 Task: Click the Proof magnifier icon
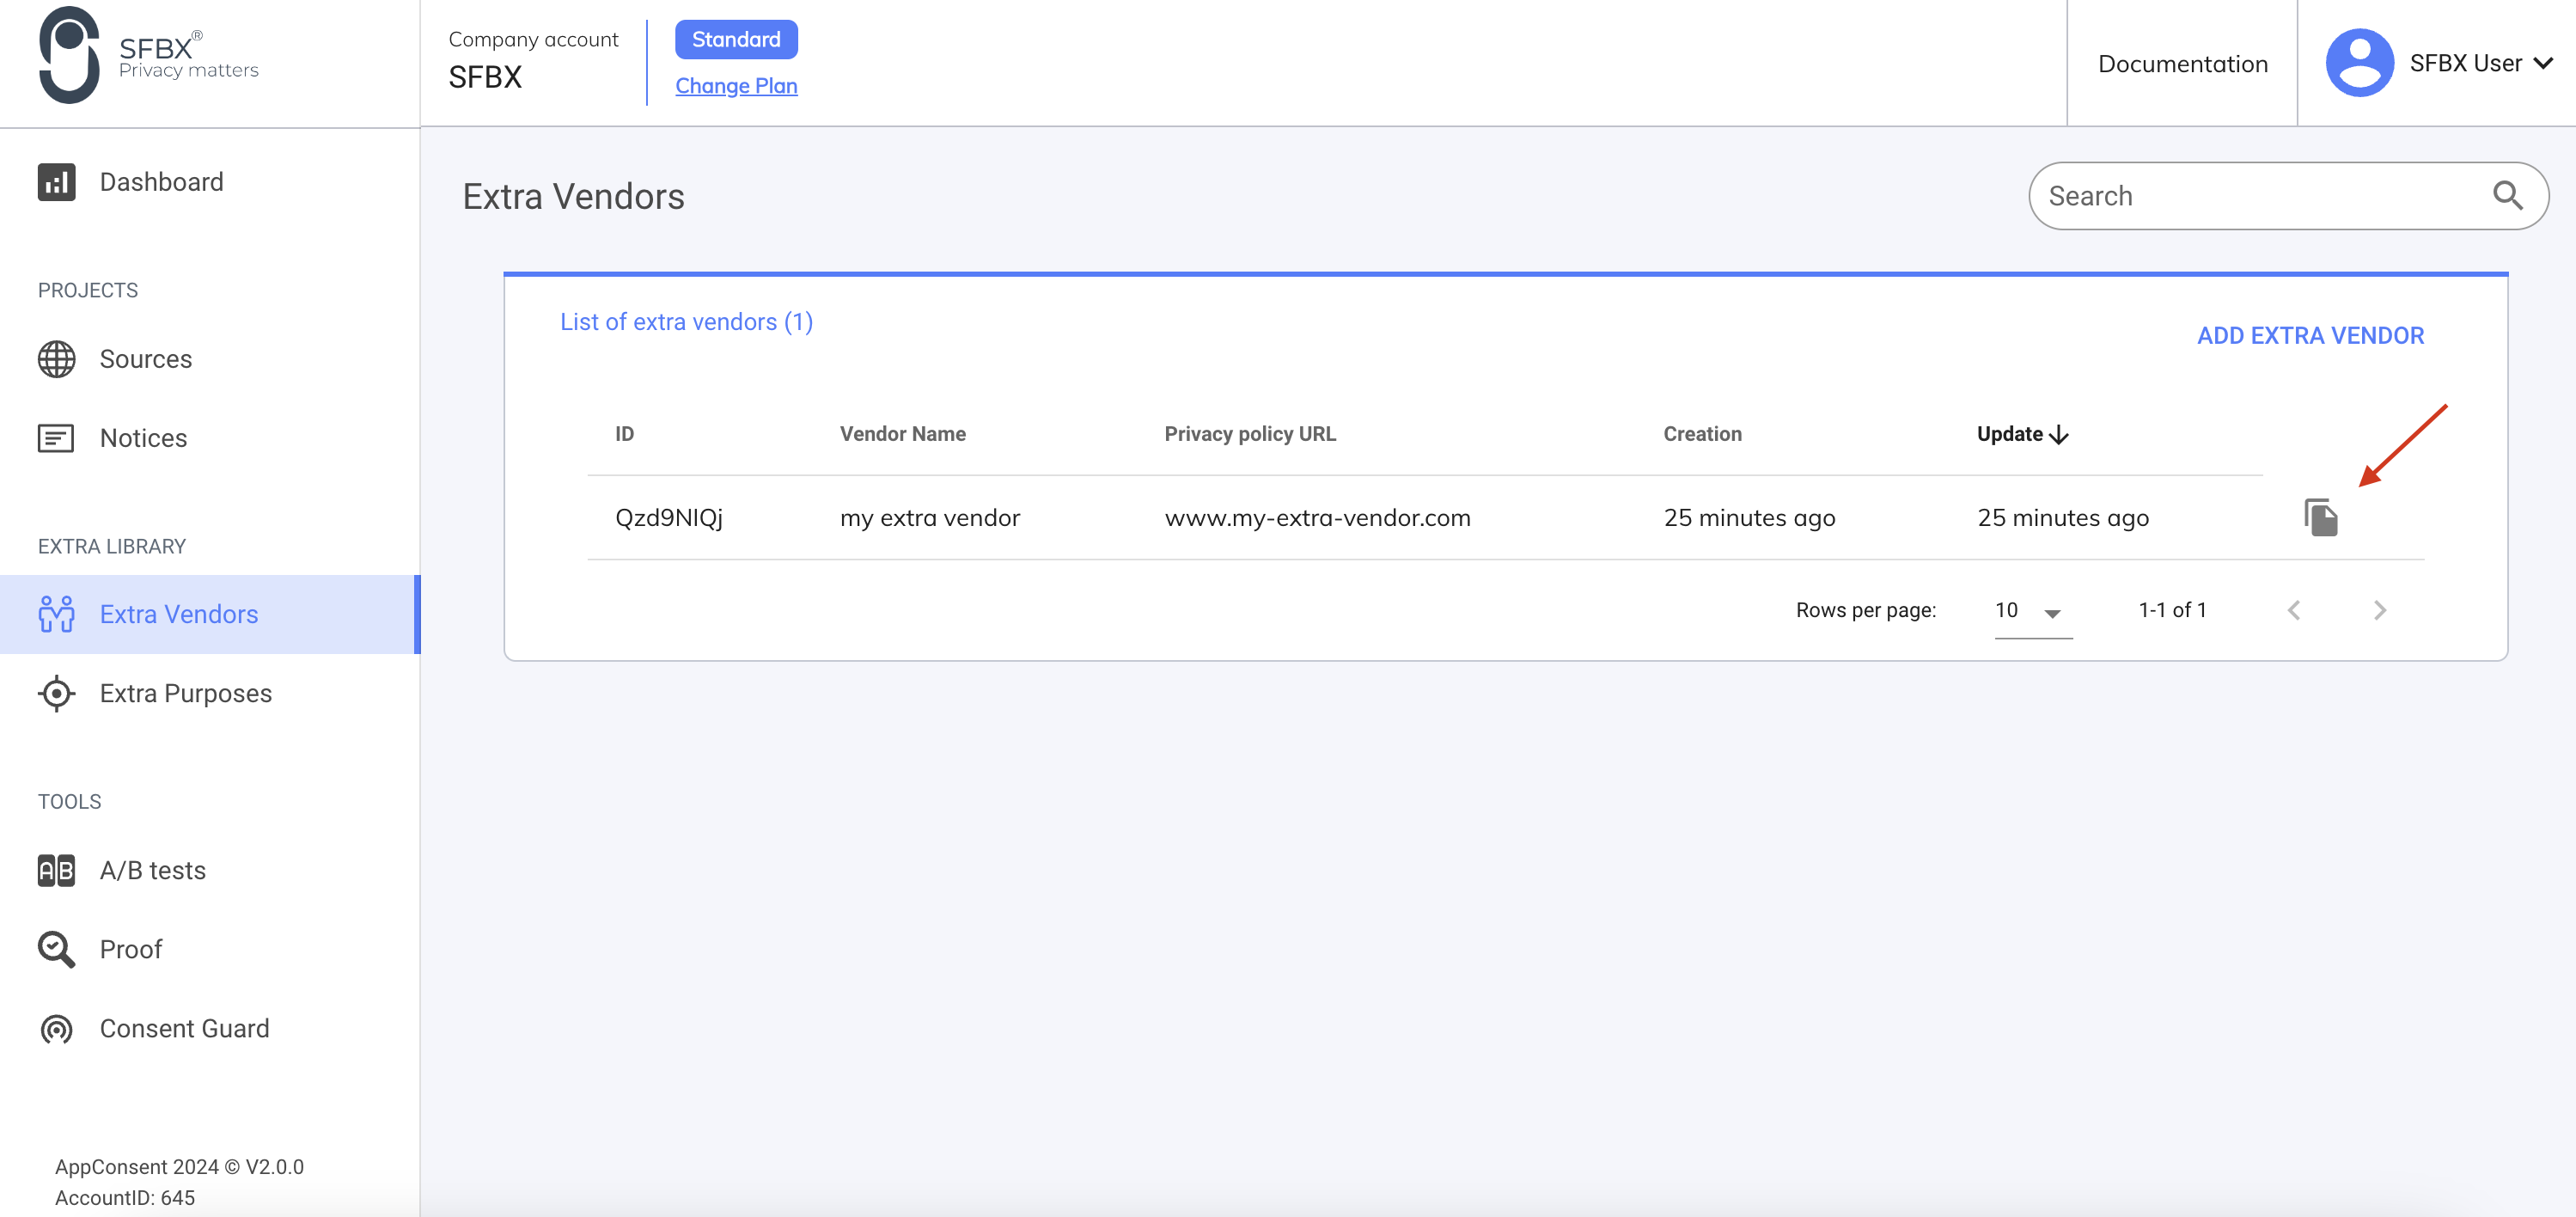click(x=56, y=949)
